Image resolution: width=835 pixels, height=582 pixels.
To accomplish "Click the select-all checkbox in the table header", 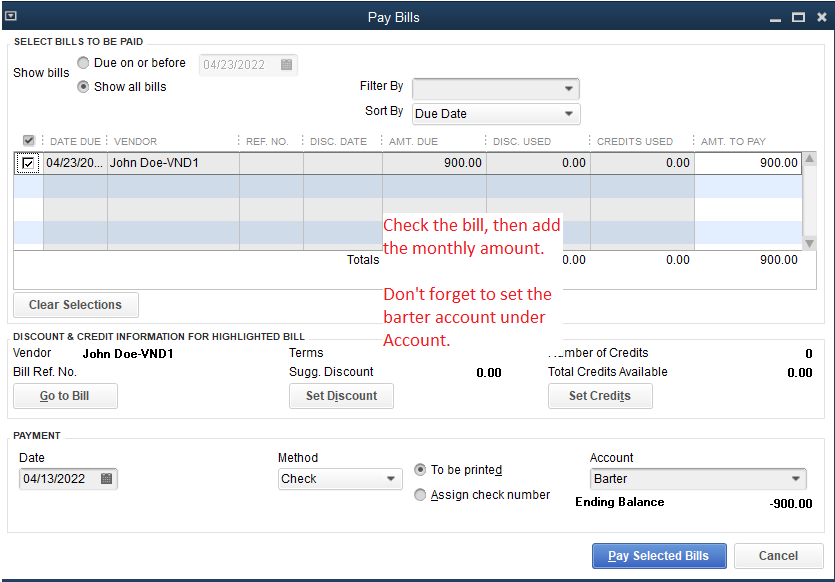I will [x=28, y=141].
